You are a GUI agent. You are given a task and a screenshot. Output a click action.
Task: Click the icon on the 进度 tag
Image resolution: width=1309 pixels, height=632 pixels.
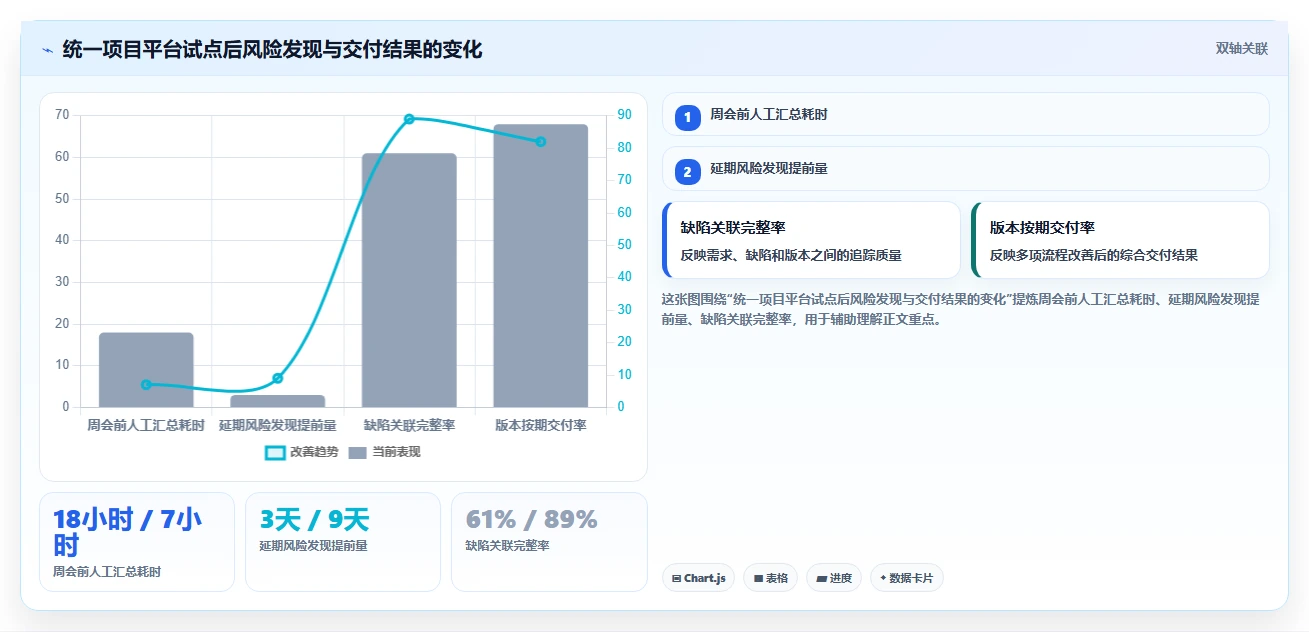(x=822, y=578)
